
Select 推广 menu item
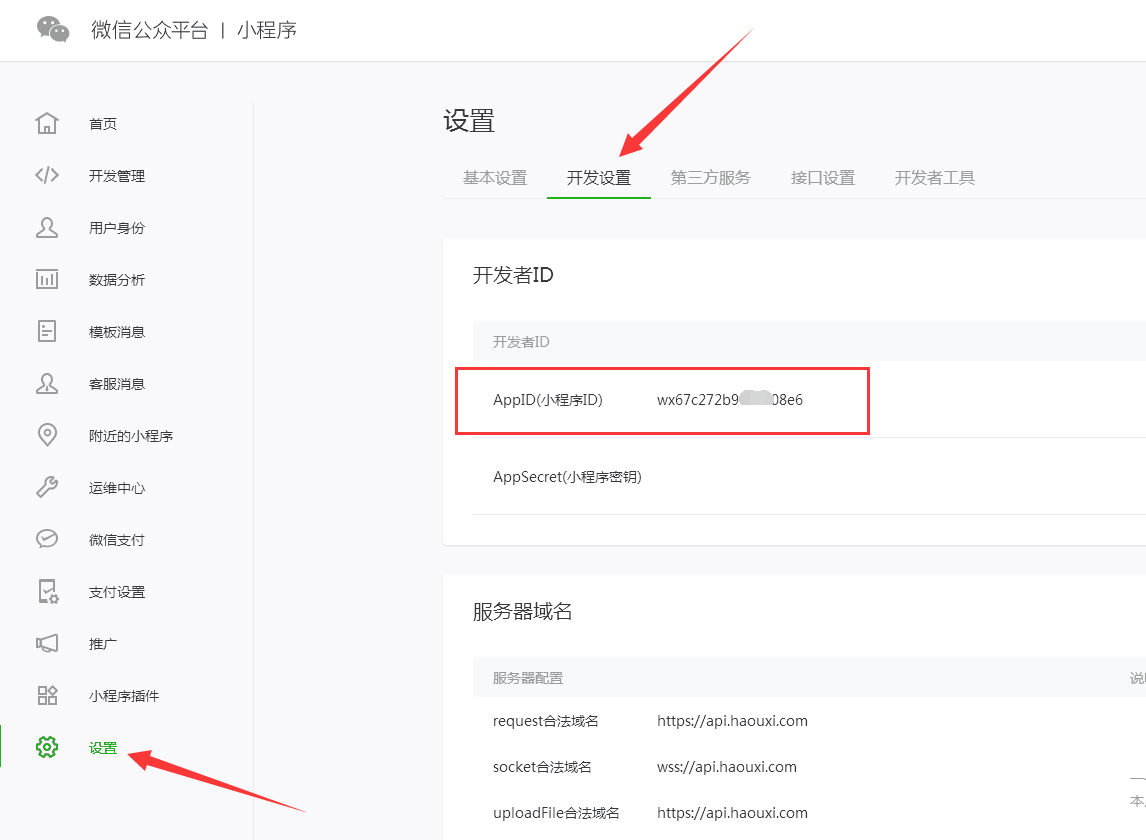click(102, 643)
